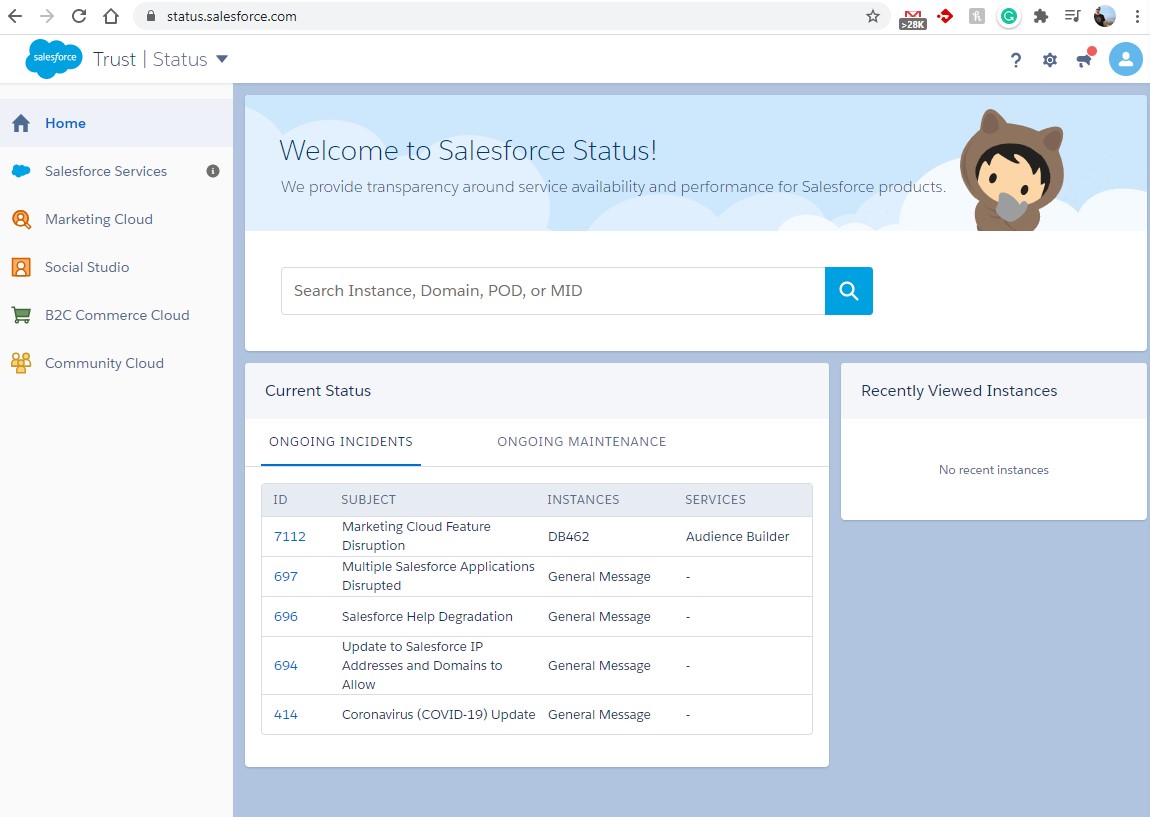The width and height of the screenshot is (1150, 817).
Task: Click Marketing Cloud Feature Disruption subject
Action: (x=416, y=536)
